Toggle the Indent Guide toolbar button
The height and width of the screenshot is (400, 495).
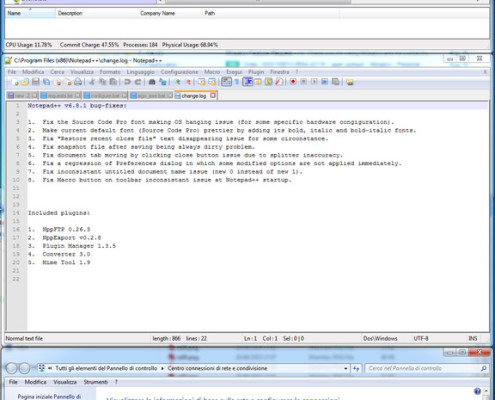(248, 82)
